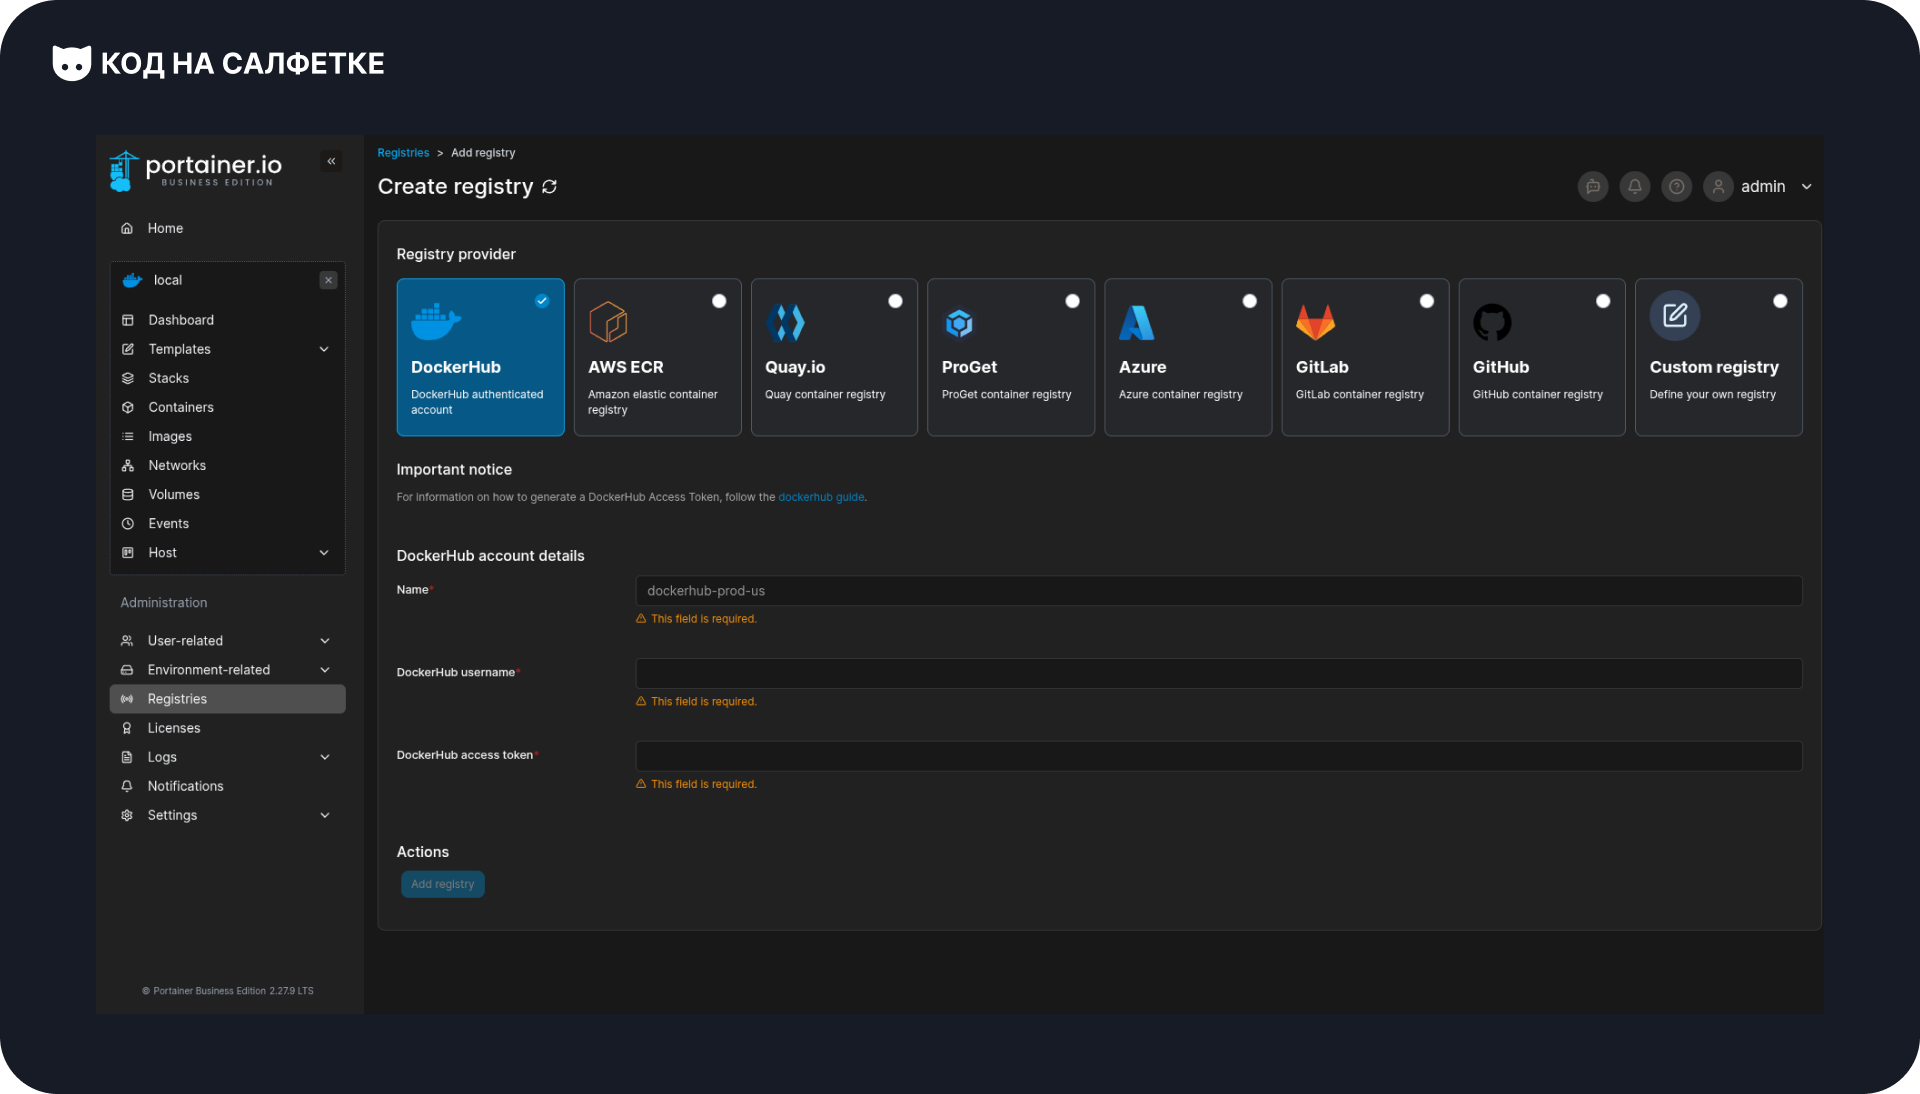Select the ProGet radio button
The width and height of the screenshot is (1920, 1094).
point(1073,301)
